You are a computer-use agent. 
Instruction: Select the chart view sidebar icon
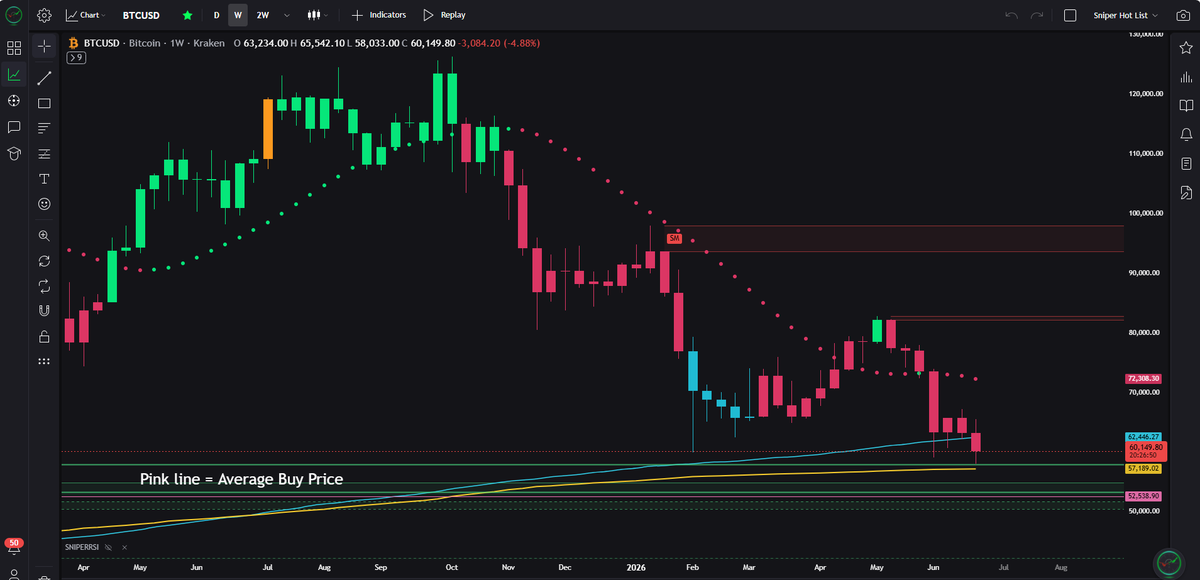pyautogui.click(x=14, y=74)
